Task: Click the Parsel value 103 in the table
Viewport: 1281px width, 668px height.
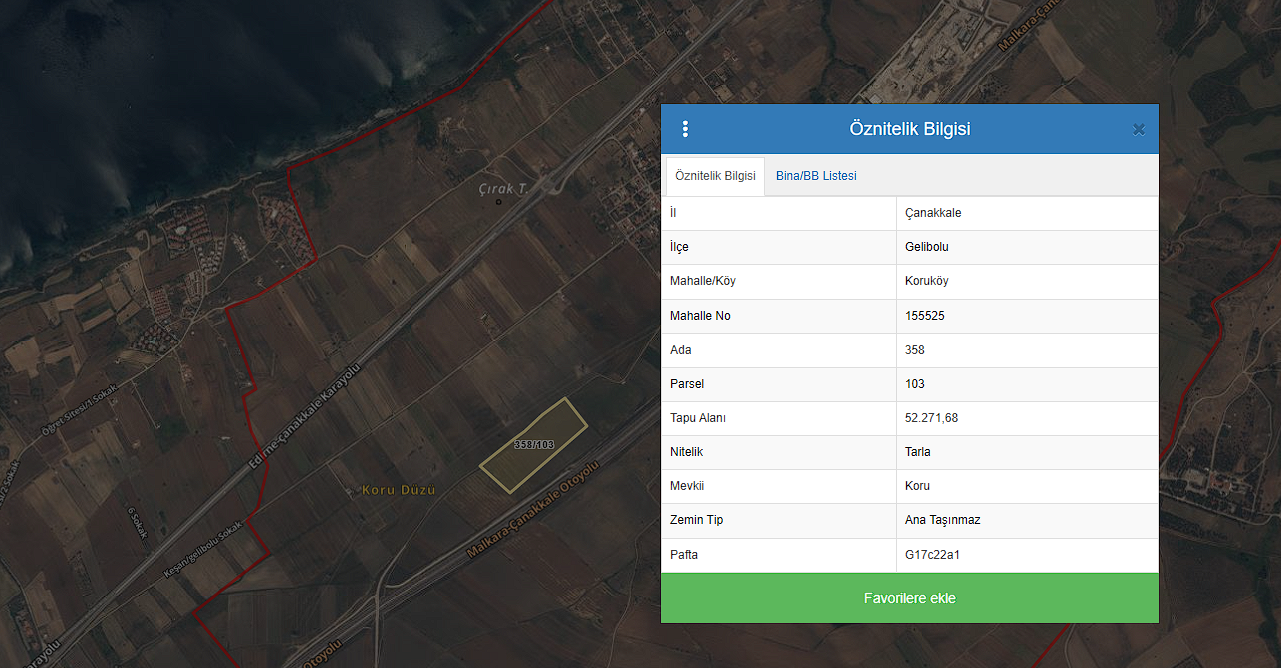Action: click(x=915, y=384)
